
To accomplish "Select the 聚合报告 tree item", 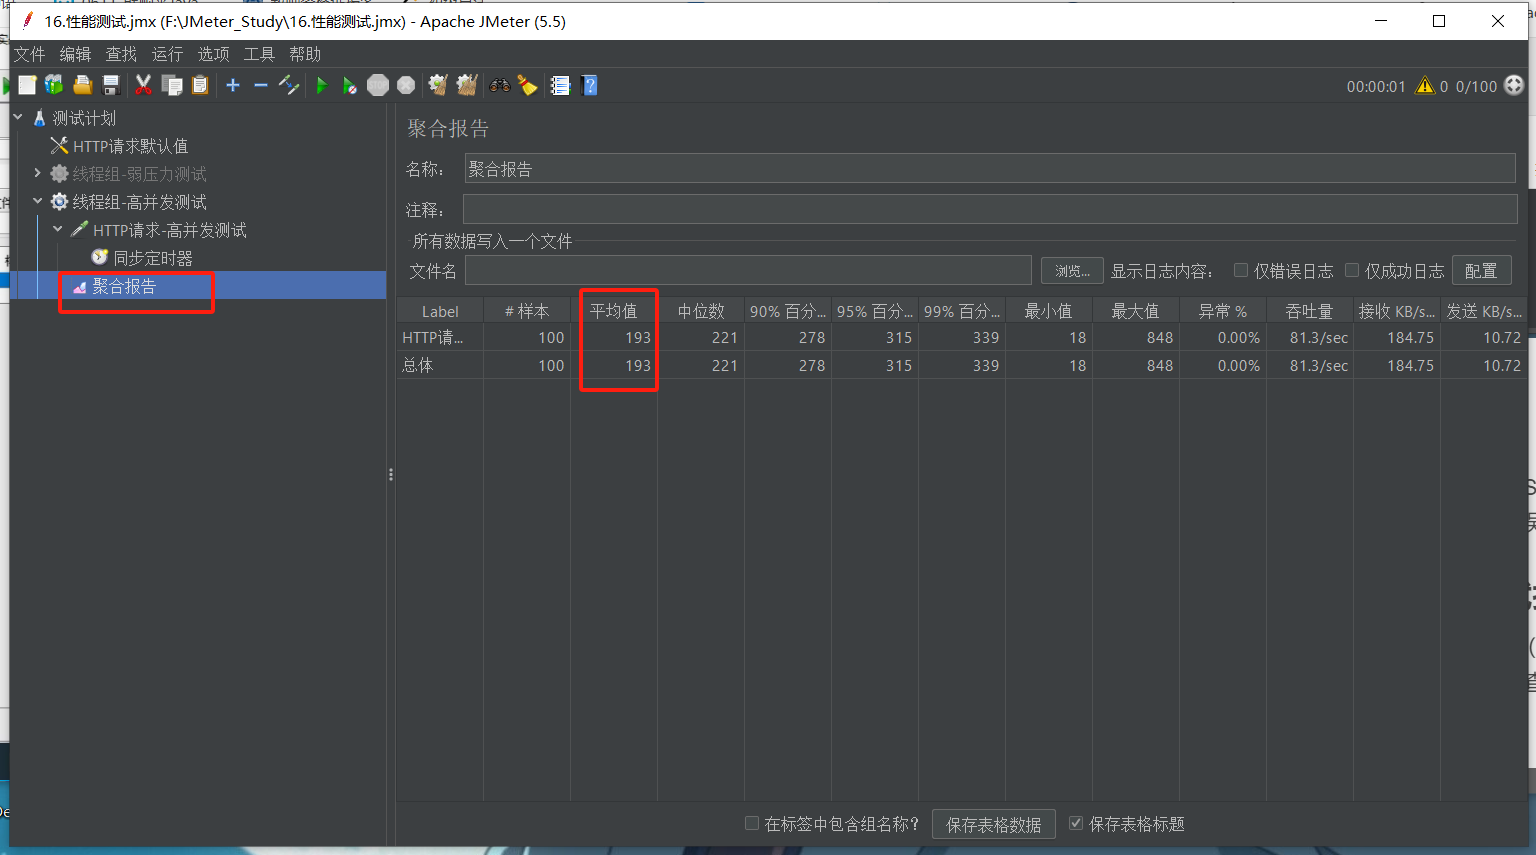I will coord(124,286).
